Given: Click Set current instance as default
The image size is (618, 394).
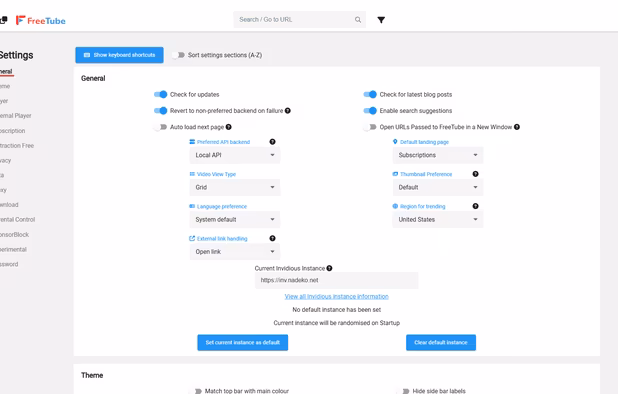Looking at the screenshot, I should [243, 342].
